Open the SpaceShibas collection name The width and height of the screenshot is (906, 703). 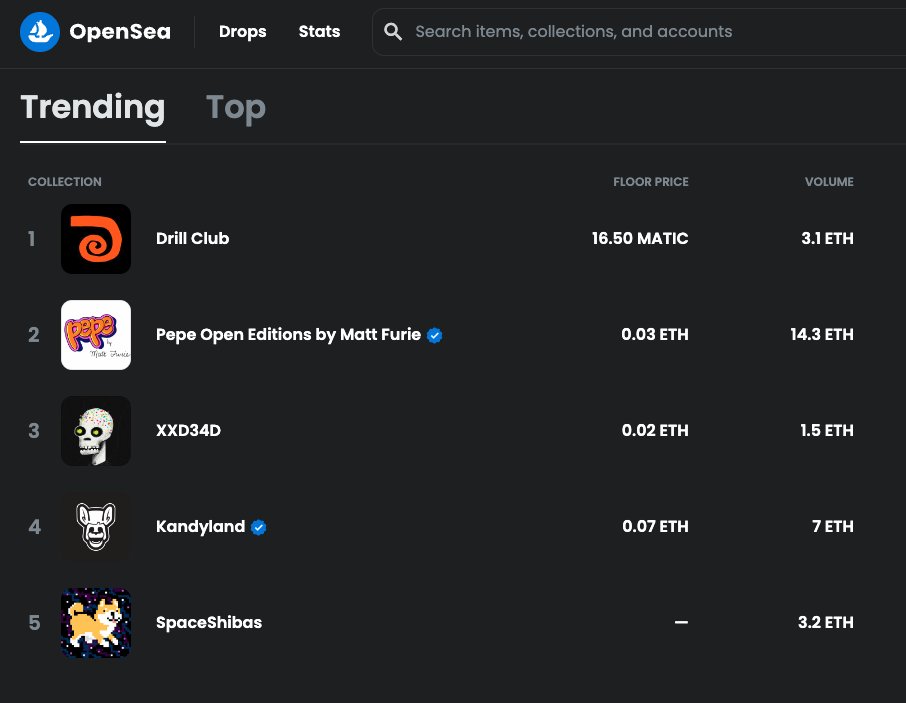coord(209,623)
